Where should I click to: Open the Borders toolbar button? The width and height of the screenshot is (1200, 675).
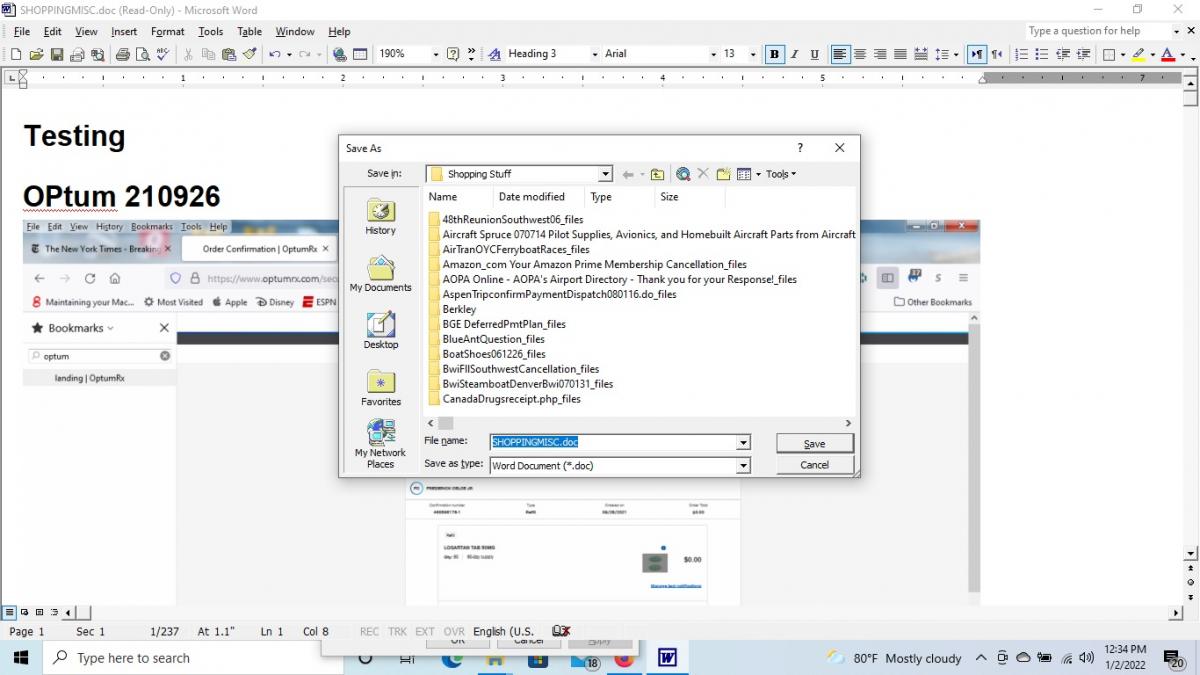[1108, 54]
